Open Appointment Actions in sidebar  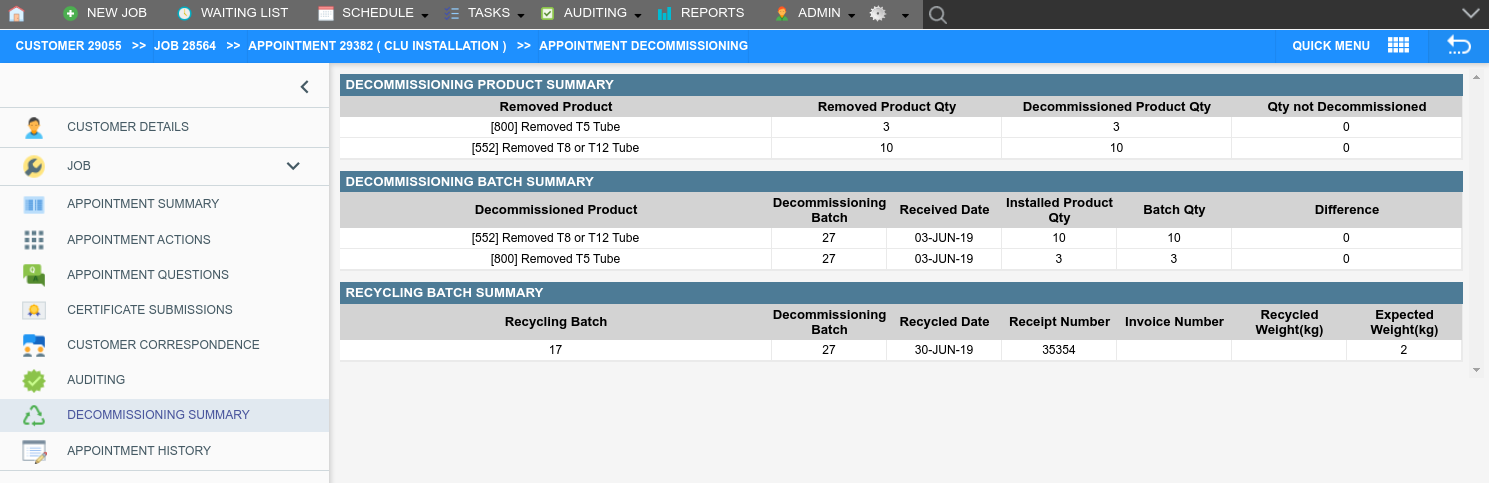(x=139, y=240)
